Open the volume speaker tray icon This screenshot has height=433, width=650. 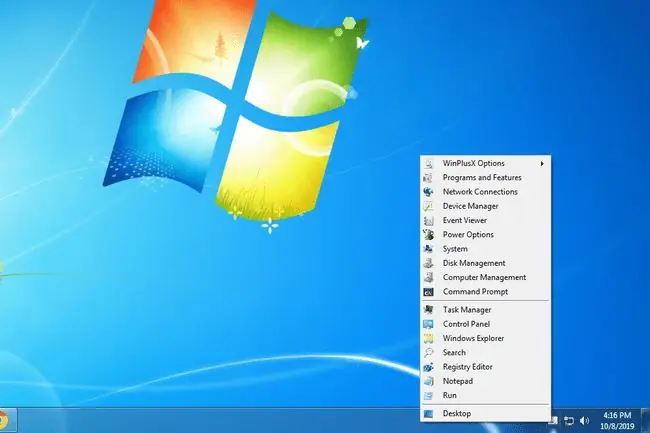585,421
